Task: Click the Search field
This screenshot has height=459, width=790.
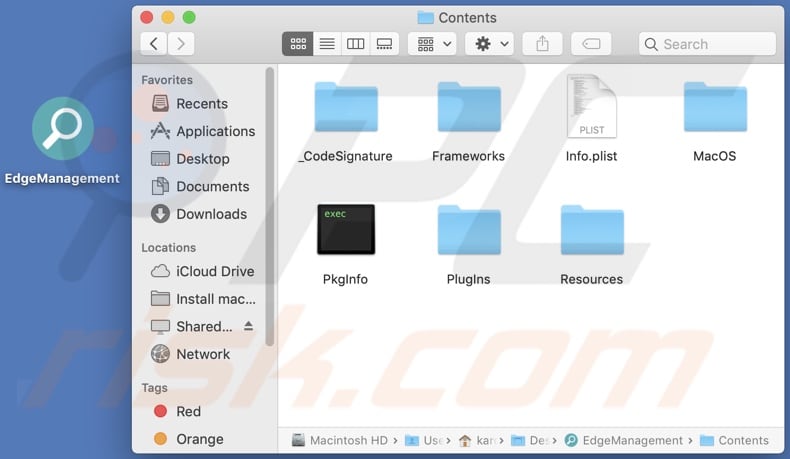Action: (x=707, y=44)
